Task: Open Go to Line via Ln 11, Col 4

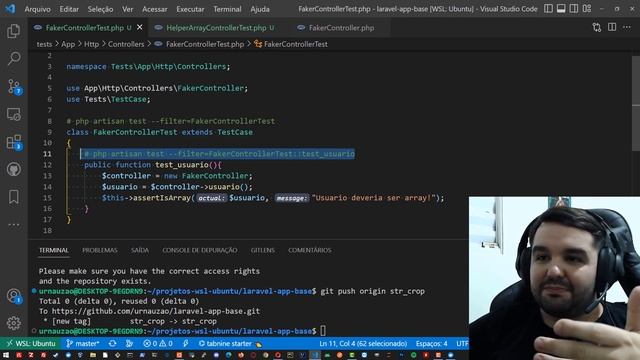Action: coord(363,344)
